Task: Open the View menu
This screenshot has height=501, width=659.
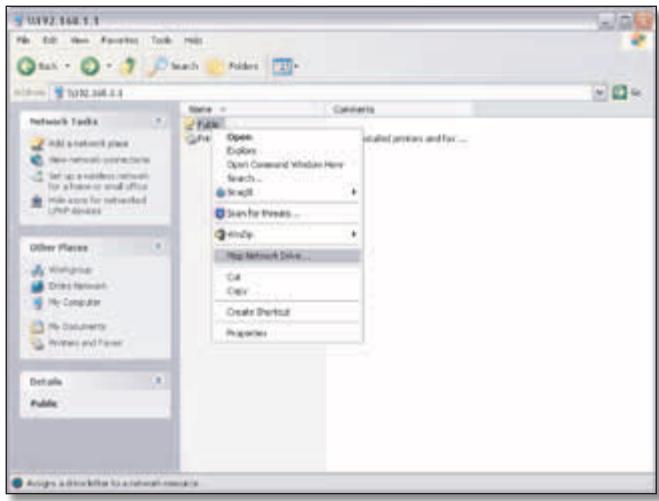Action: pyautogui.click(x=80, y=40)
